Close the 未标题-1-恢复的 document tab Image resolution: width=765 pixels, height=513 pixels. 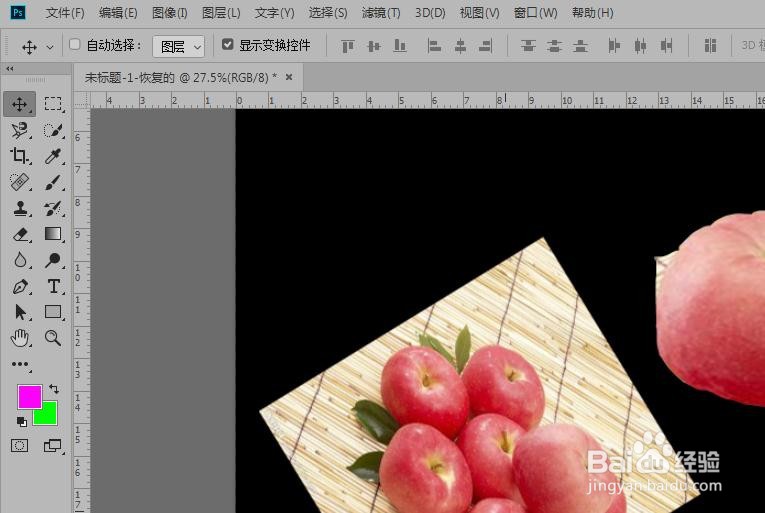pos(289,77)
